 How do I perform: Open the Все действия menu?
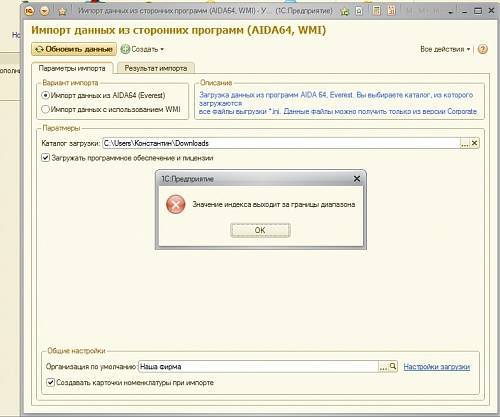pos(445,49)
